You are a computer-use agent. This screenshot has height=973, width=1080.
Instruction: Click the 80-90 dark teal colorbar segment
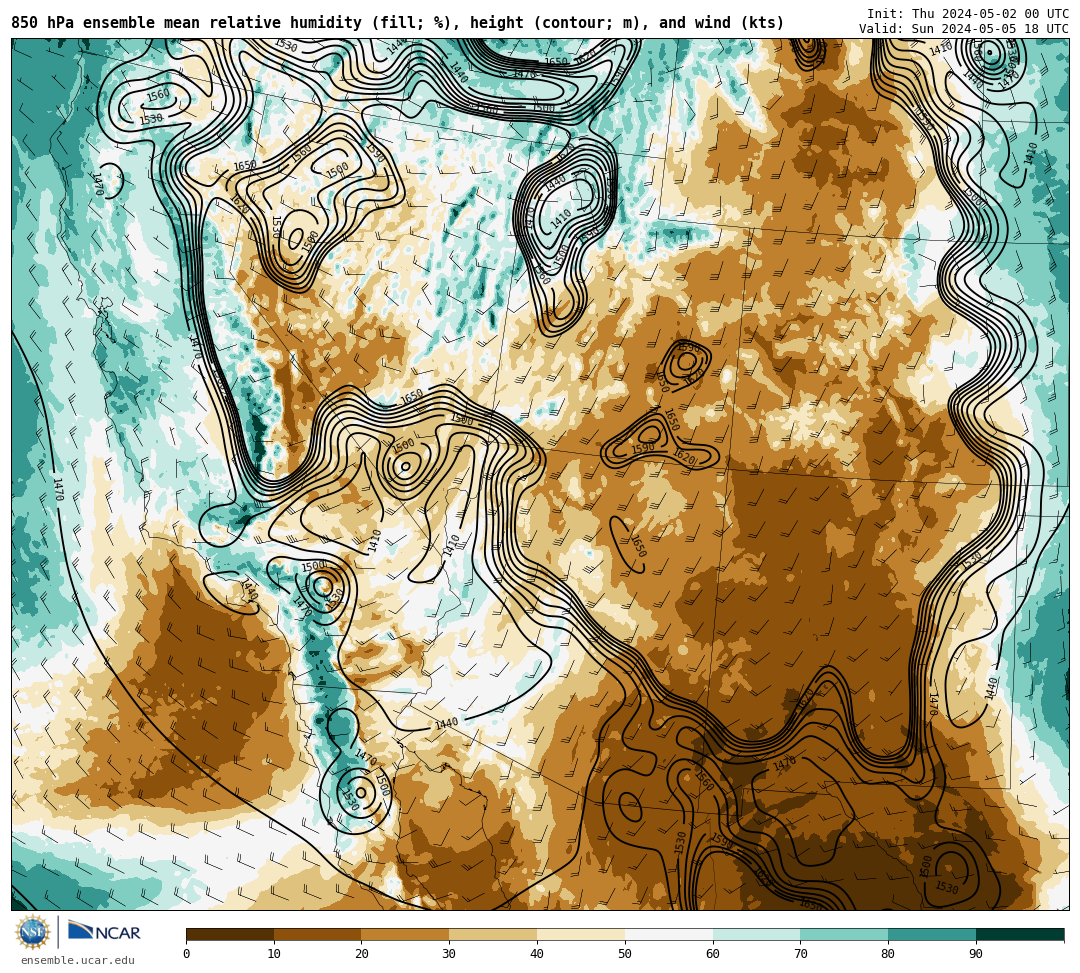(932, 934)
